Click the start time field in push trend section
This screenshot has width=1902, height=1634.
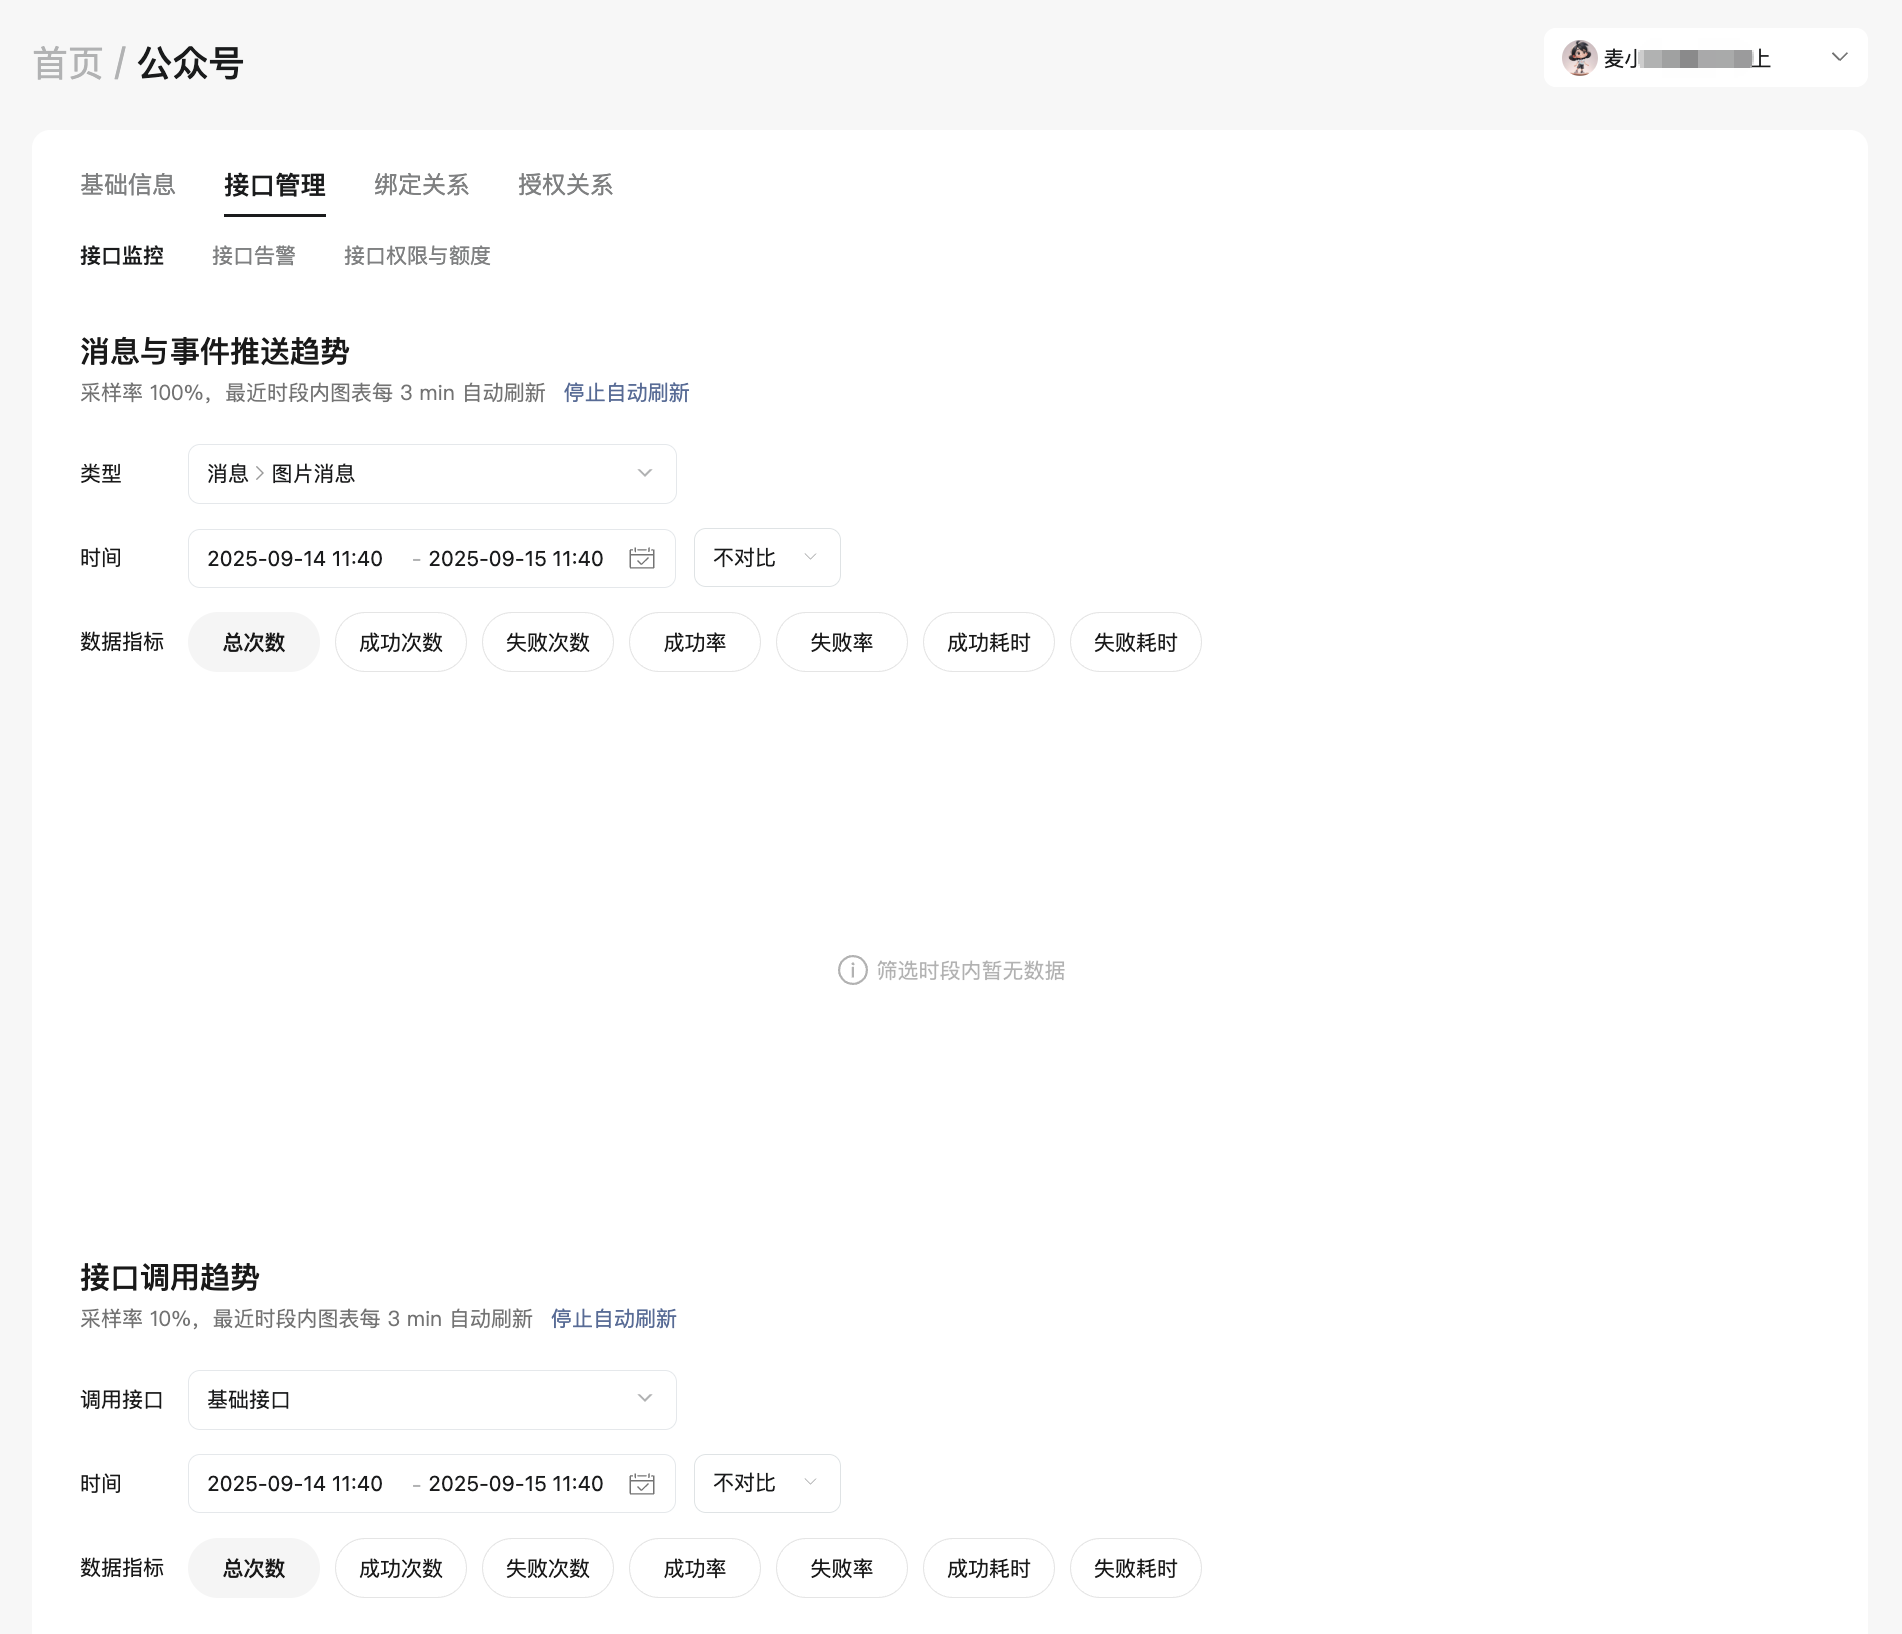click(295, 558)
